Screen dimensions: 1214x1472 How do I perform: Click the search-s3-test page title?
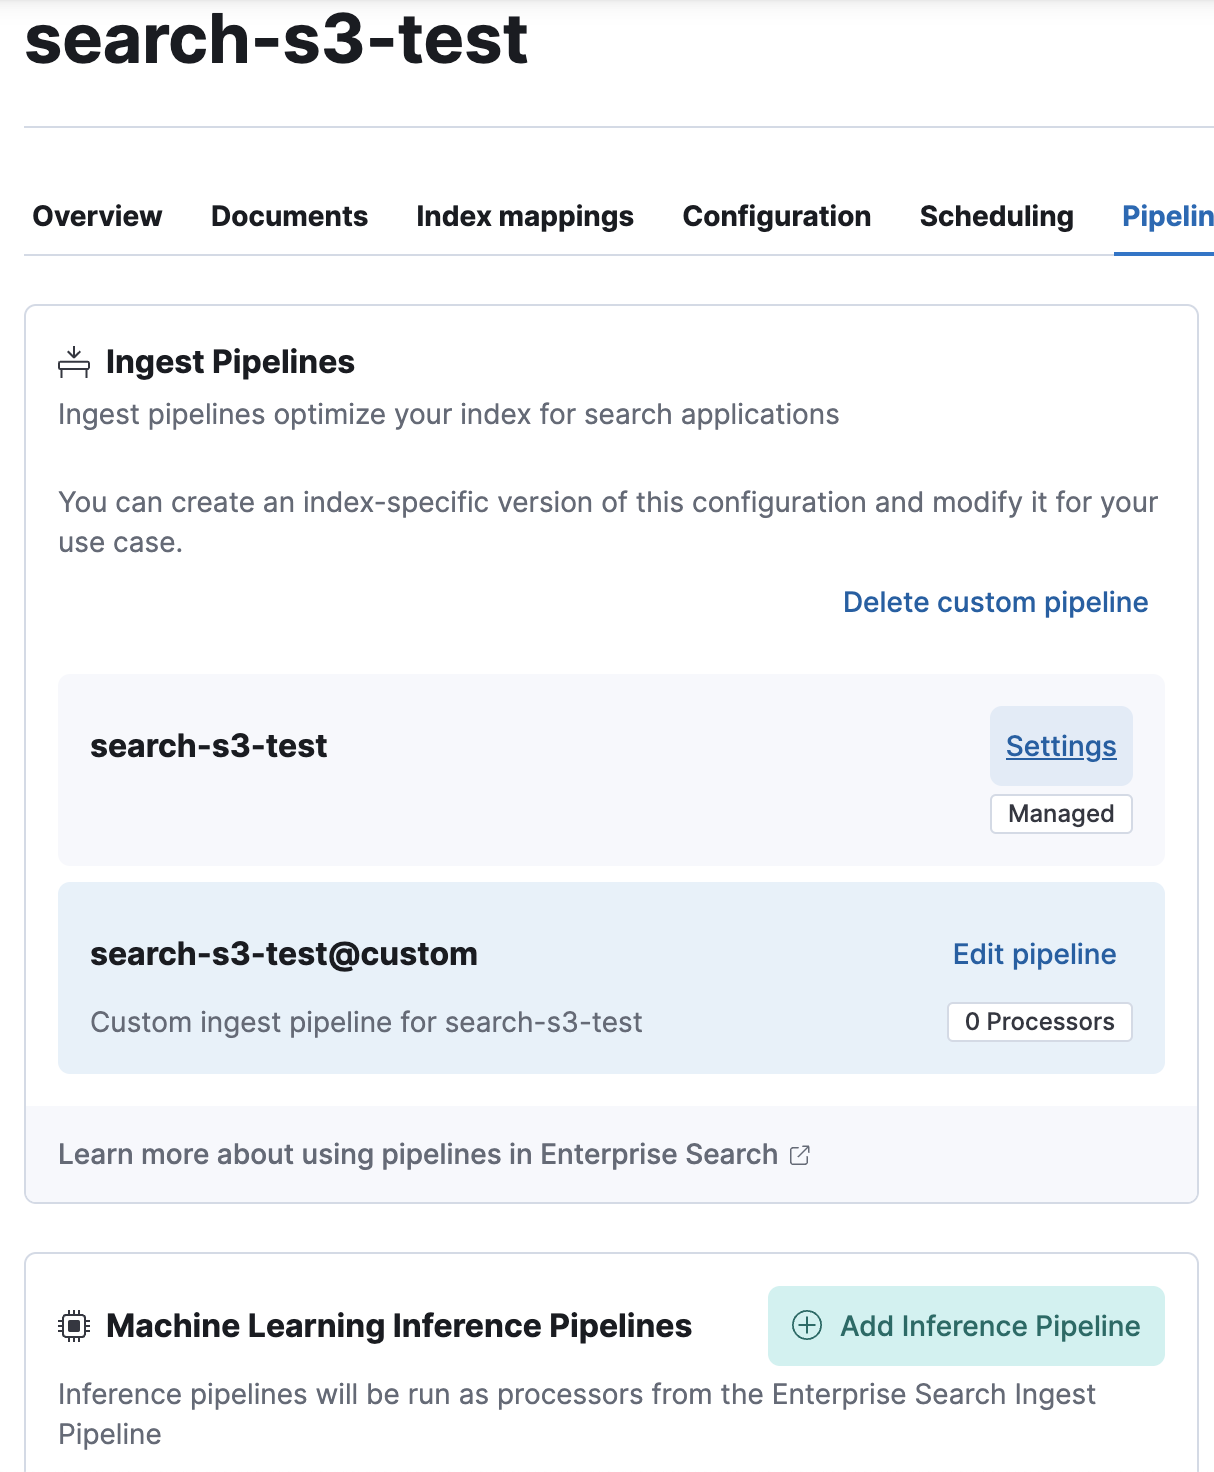pos(276,40)
